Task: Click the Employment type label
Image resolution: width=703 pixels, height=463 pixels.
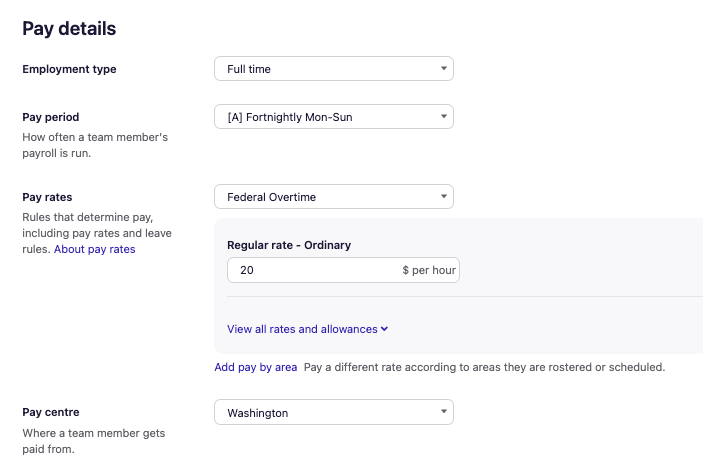Action: [x=69, y=69]
